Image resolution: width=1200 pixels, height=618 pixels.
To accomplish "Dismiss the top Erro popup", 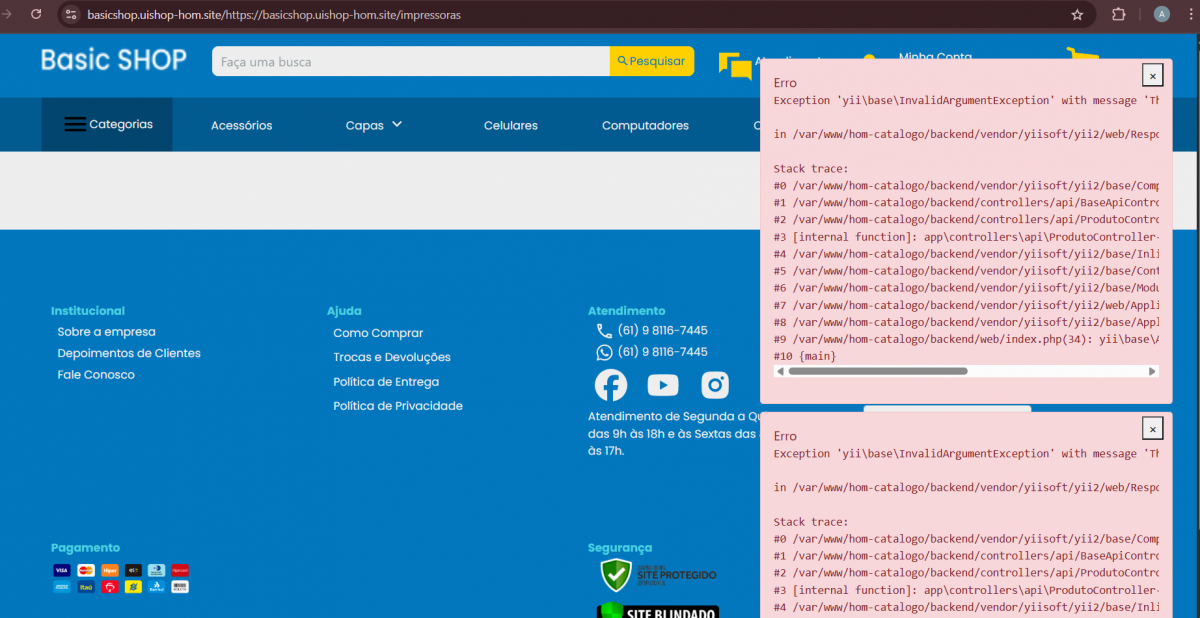I will [1152, 76].
